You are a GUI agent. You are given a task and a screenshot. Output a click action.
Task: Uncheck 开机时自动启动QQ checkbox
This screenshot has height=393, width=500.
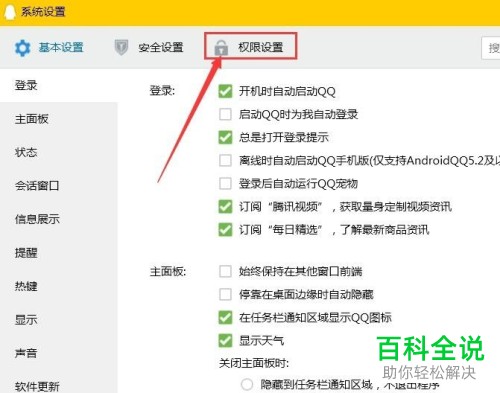click(x=225, y=91)
